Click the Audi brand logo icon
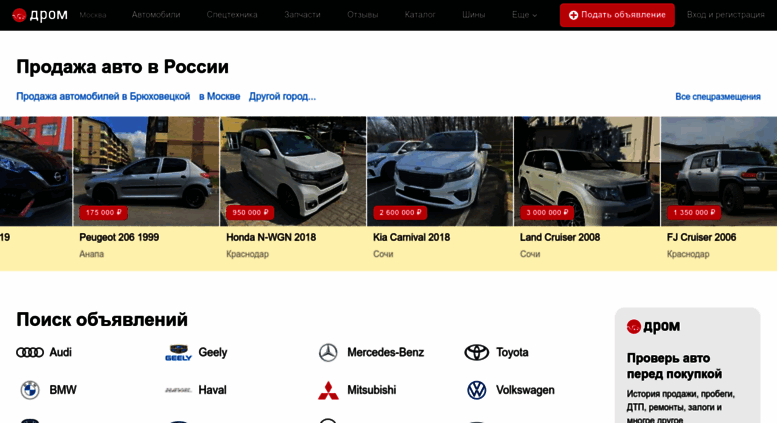This screenshot has width=777, height=423. [30, 353]
